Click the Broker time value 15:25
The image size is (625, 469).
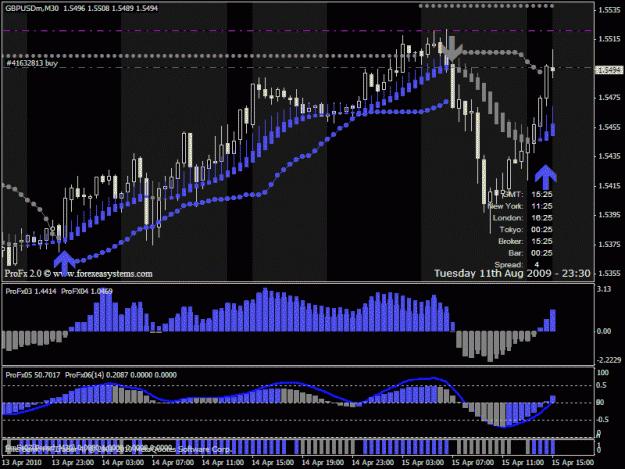pyautogui.click(x=542, y=241)
